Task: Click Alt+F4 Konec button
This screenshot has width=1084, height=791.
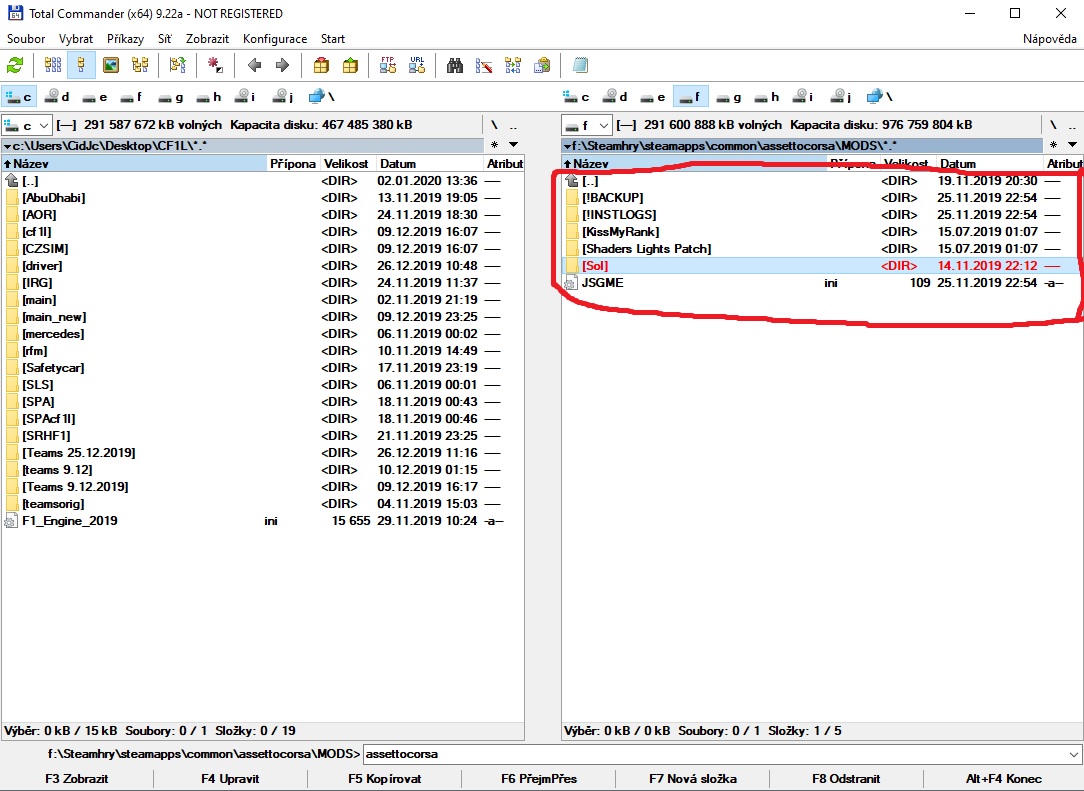Action: tap(1004, 779)
